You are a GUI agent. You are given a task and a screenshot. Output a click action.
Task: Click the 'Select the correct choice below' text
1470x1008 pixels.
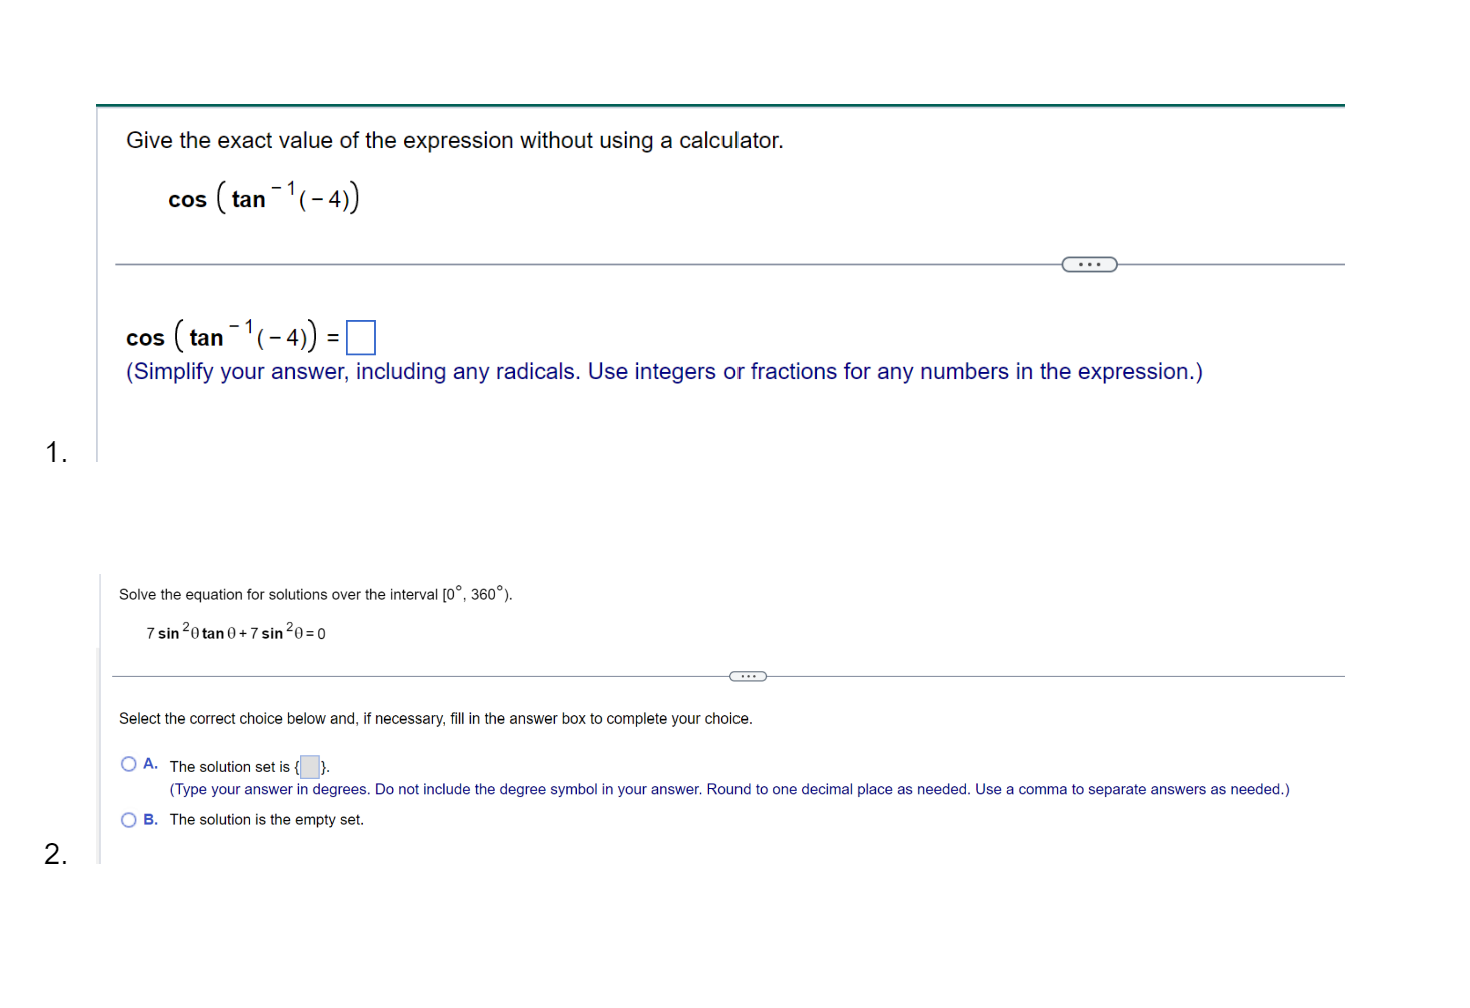coord(435,718)
